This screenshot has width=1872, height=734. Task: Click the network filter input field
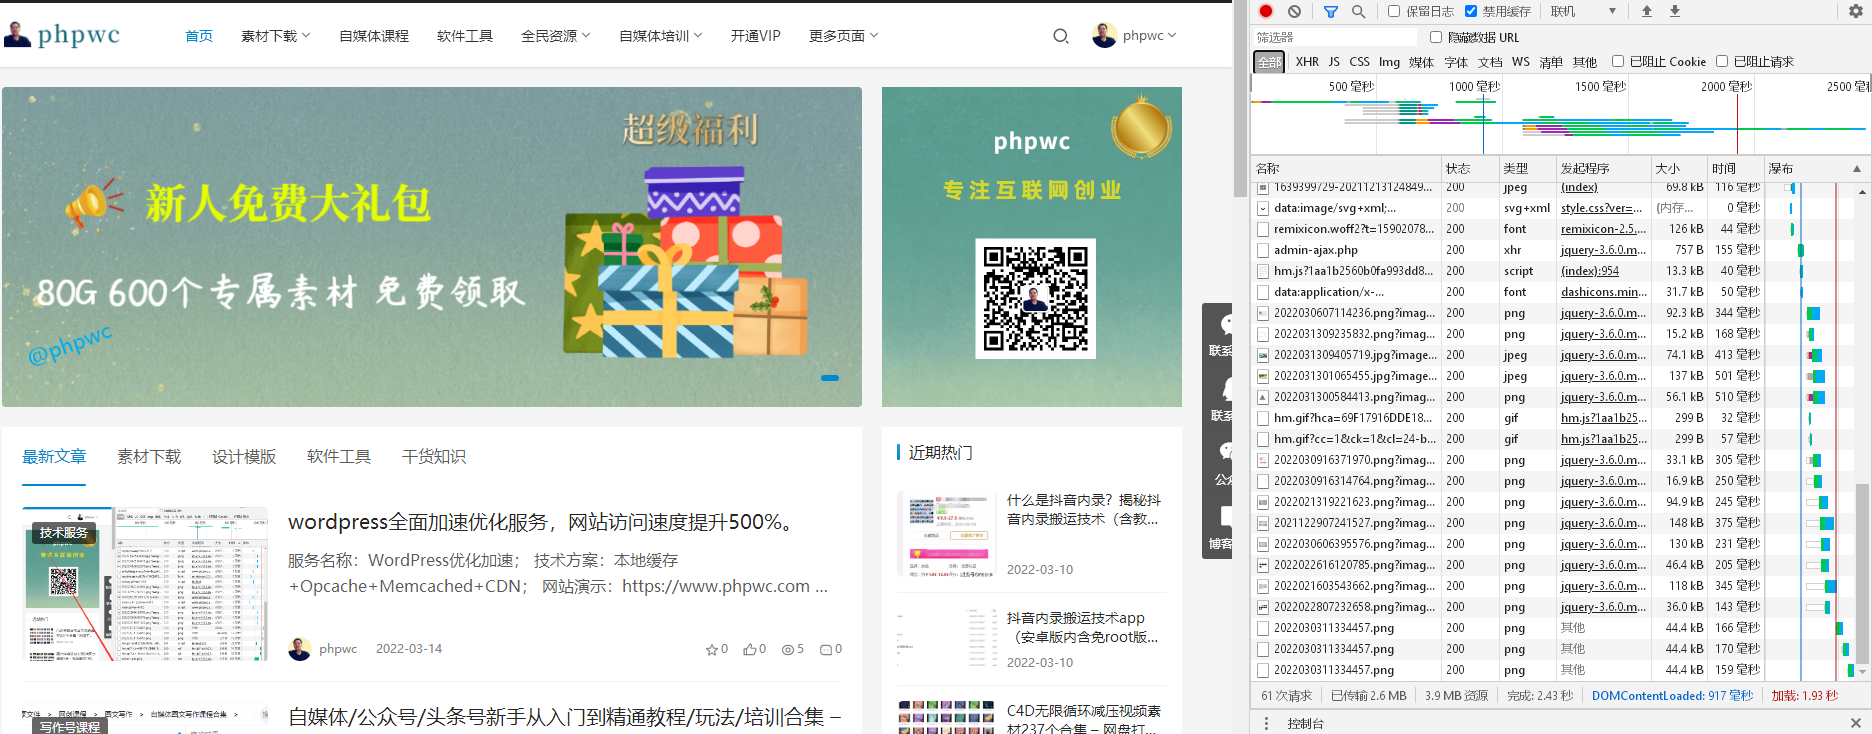point(1335,37)
